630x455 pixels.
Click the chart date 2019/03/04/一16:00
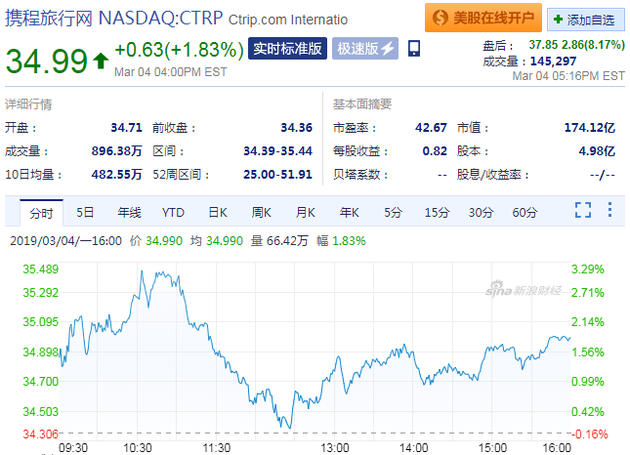tap(66, 241)
